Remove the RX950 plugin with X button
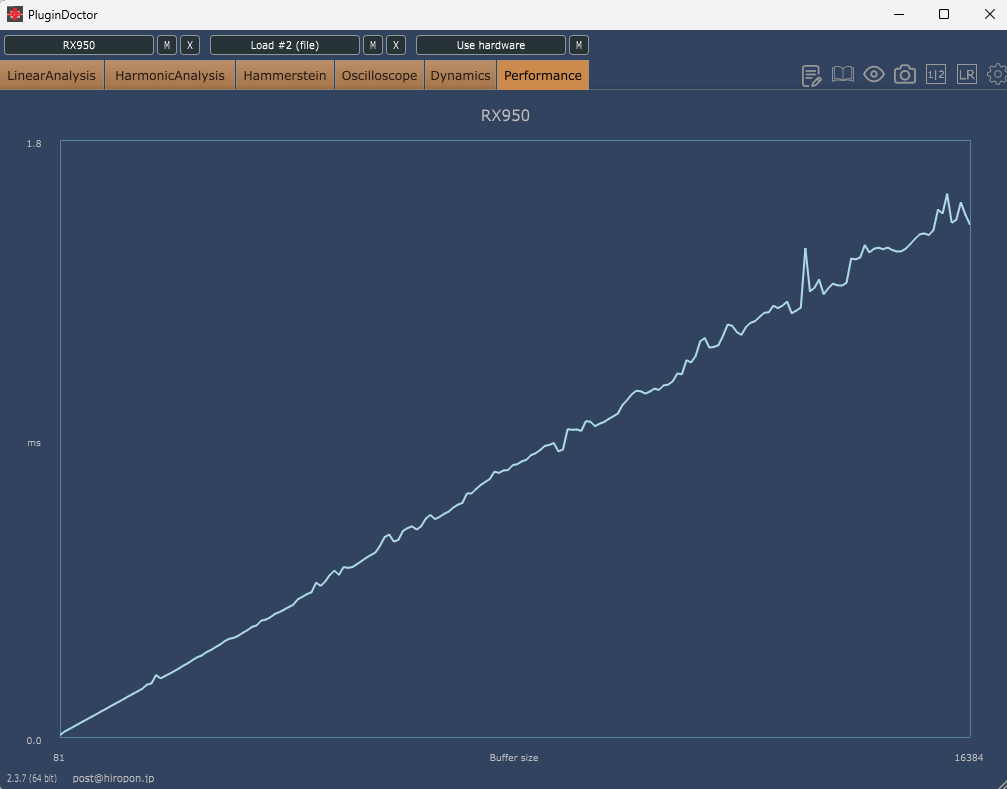The image size is (1007, 789). point(190,45)
